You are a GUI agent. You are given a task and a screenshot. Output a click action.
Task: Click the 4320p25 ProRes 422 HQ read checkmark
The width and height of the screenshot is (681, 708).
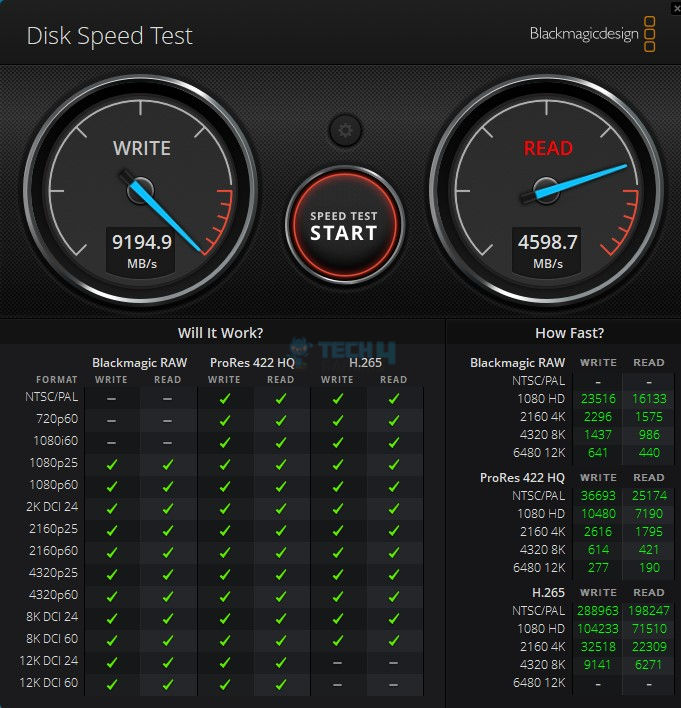click(x=281, y=575)
